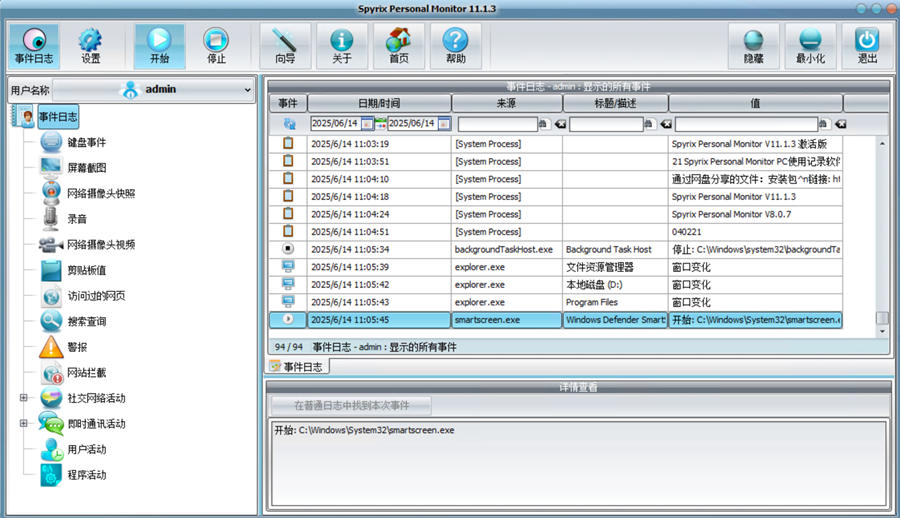This screenshot has width=900, height=518.
Task: Select 程序活动 program activity item
Action: click(86, 475)
